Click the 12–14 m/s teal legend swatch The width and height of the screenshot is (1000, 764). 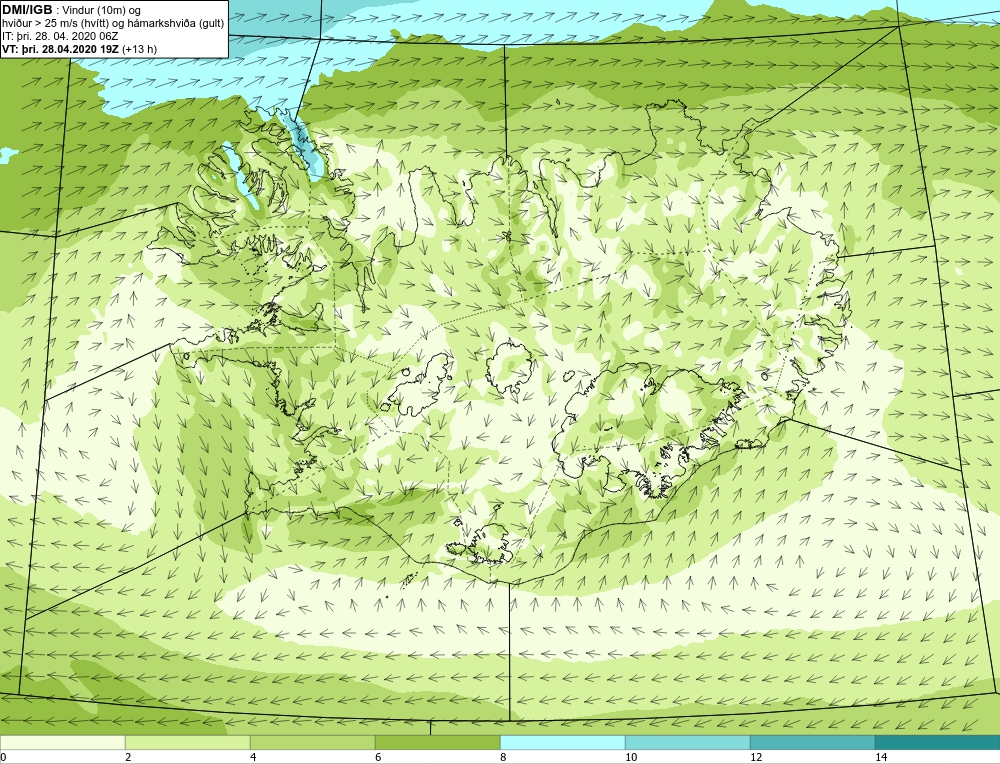[x=812, y=742]
